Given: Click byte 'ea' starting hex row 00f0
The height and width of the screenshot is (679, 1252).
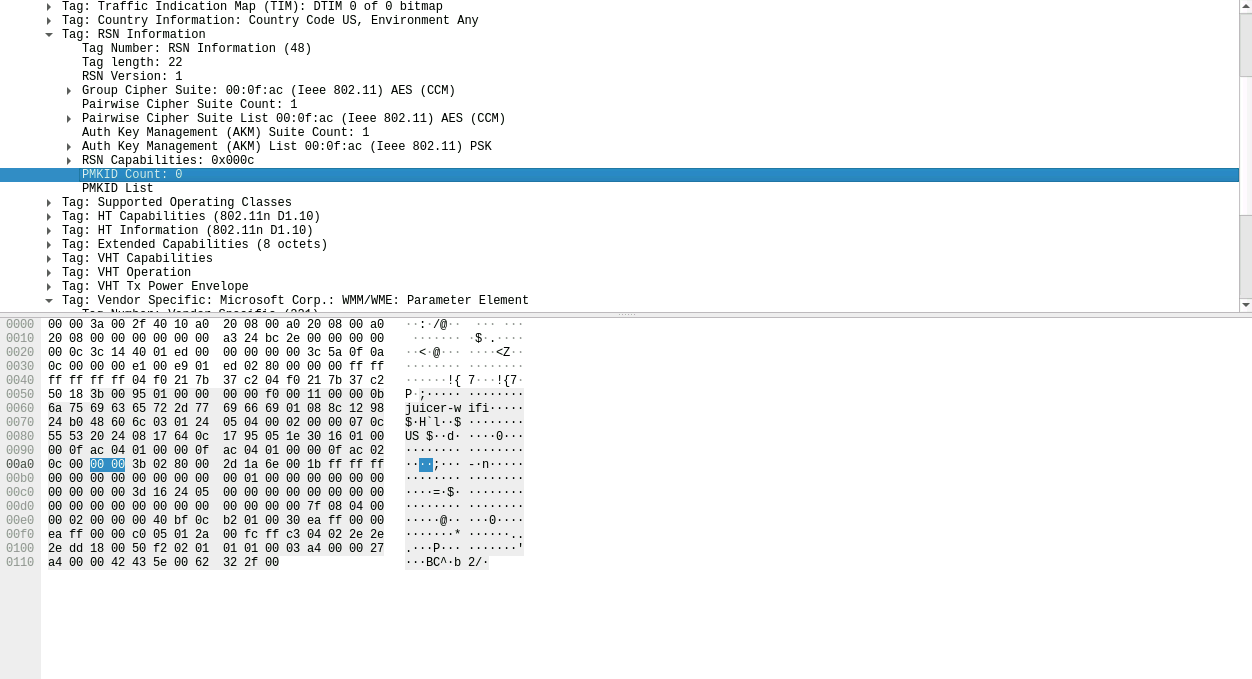Looking at the screenshot, I should (x=55, y=534).
